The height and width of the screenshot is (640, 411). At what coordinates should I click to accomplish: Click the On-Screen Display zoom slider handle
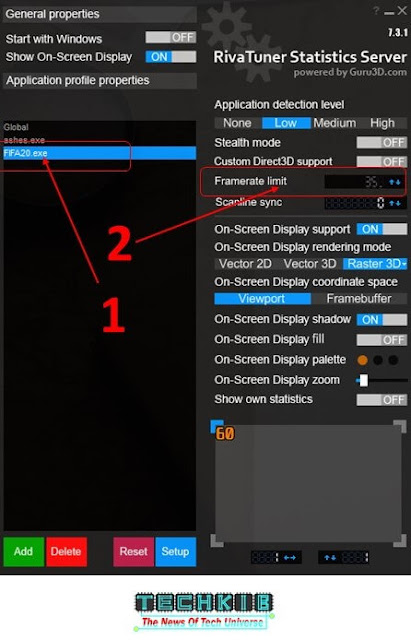point(363,380)
